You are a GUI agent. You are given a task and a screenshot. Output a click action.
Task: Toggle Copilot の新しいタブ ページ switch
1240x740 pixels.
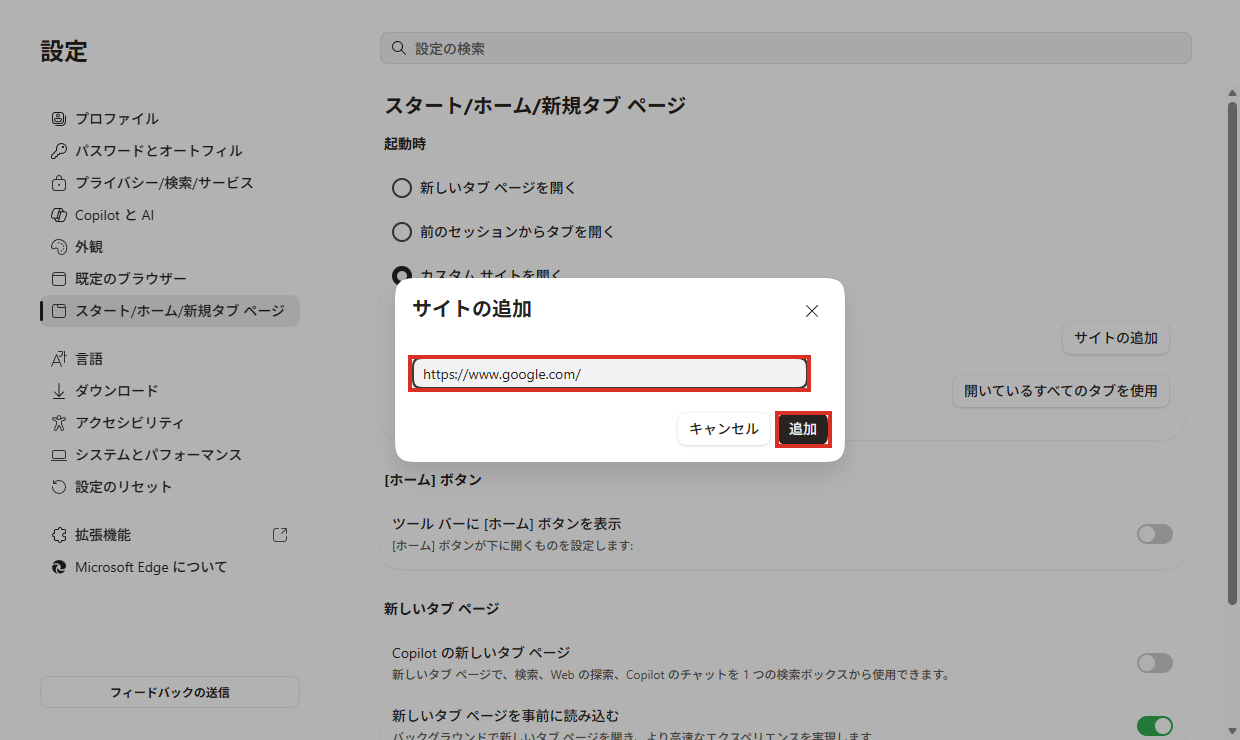click(1155, 662)
